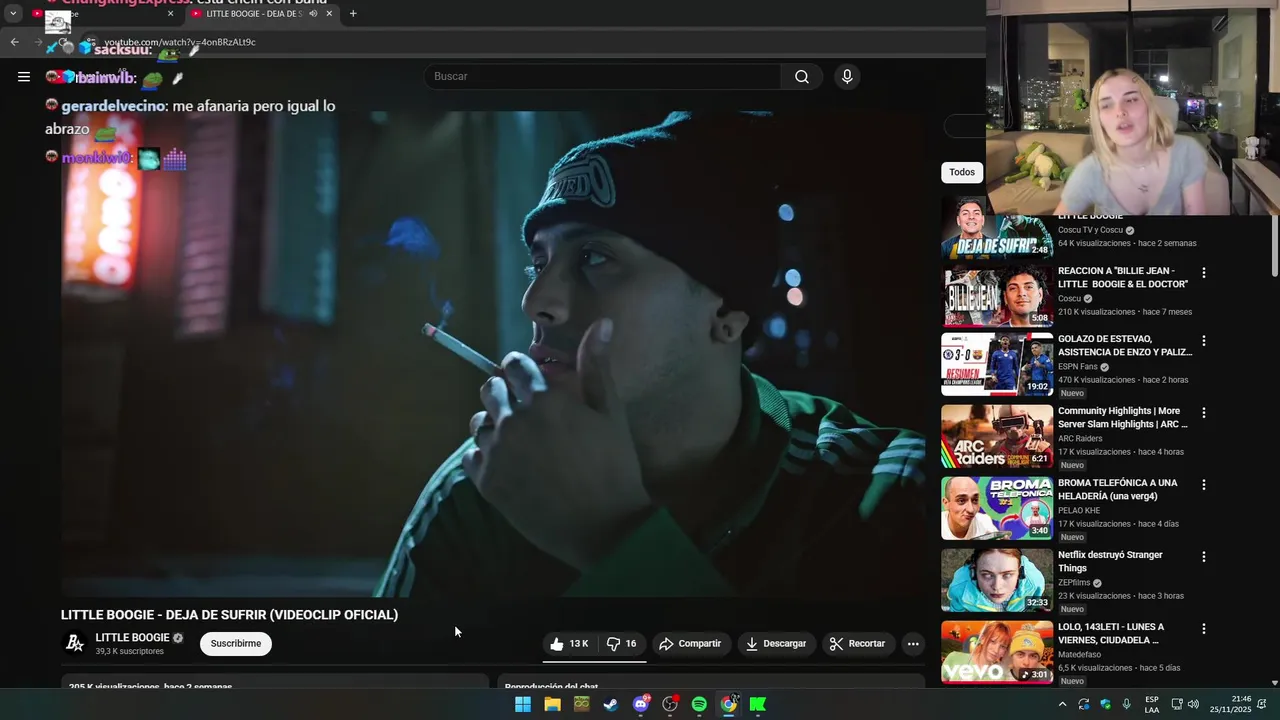Open the Windows Start menu

522,704
